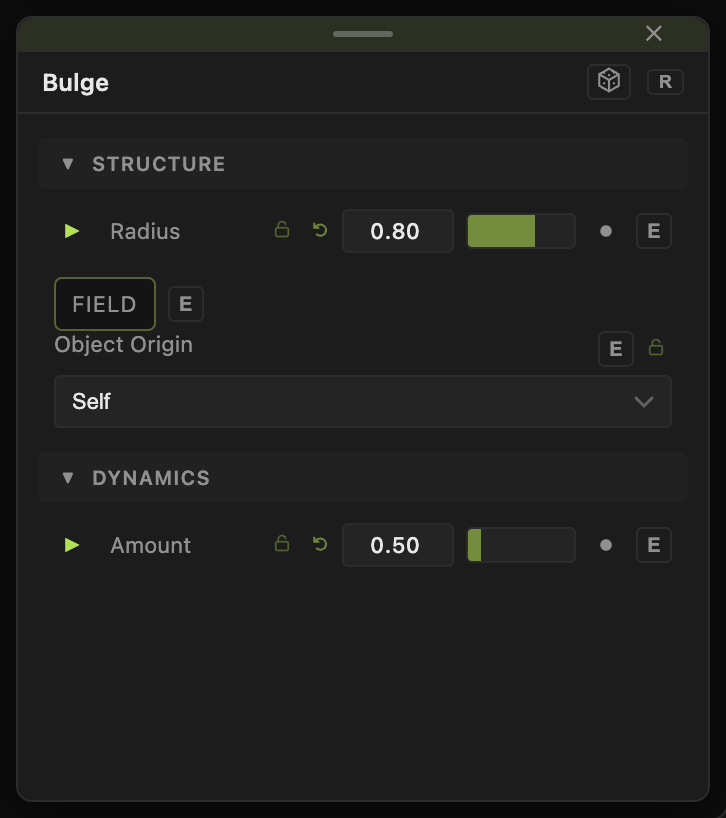Viewport: 726px width, 818px height.
Task: Click the FIELD button
Action: pos(105,304)
